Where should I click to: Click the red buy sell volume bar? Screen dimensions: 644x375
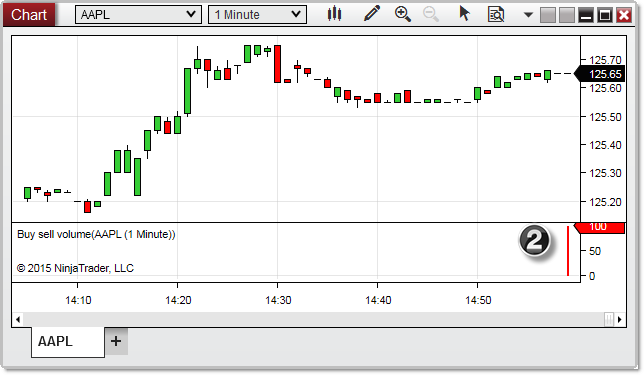click(x=568, y=251)
